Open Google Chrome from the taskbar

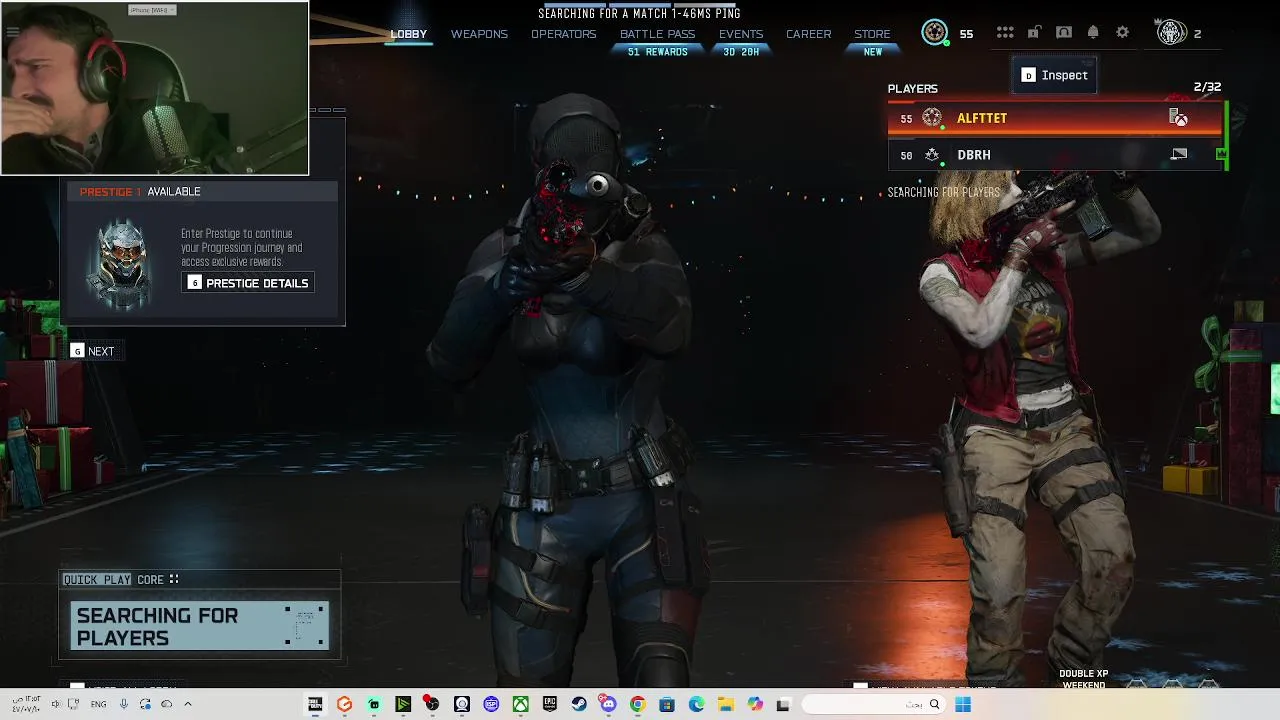pos(637,704)
